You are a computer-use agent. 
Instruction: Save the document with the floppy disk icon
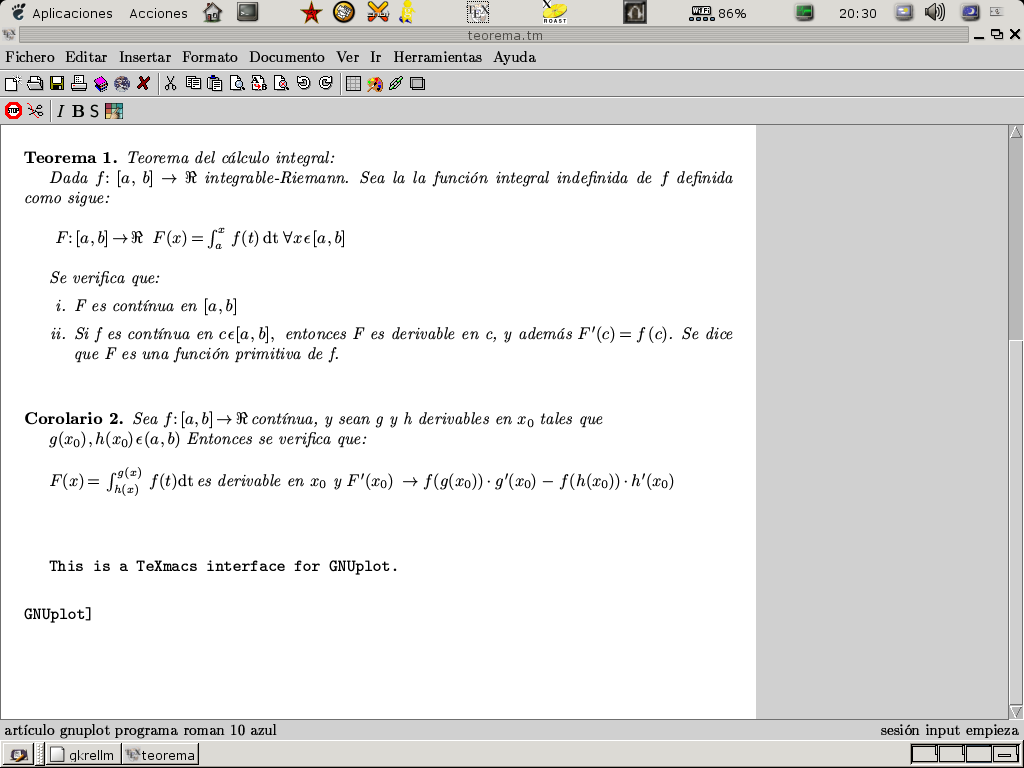[x=57, y=84]
